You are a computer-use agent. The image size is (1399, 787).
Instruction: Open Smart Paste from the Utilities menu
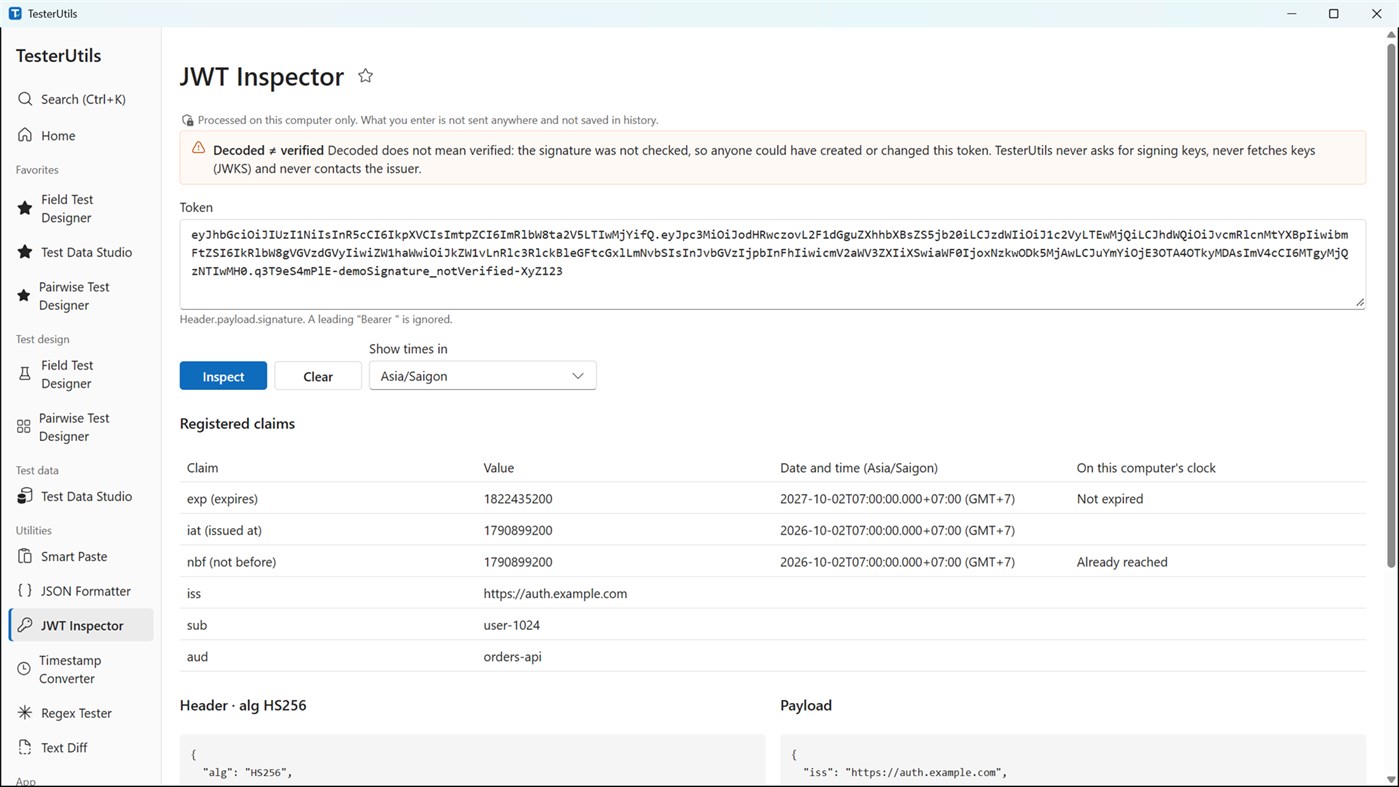[x=81, y=556]
